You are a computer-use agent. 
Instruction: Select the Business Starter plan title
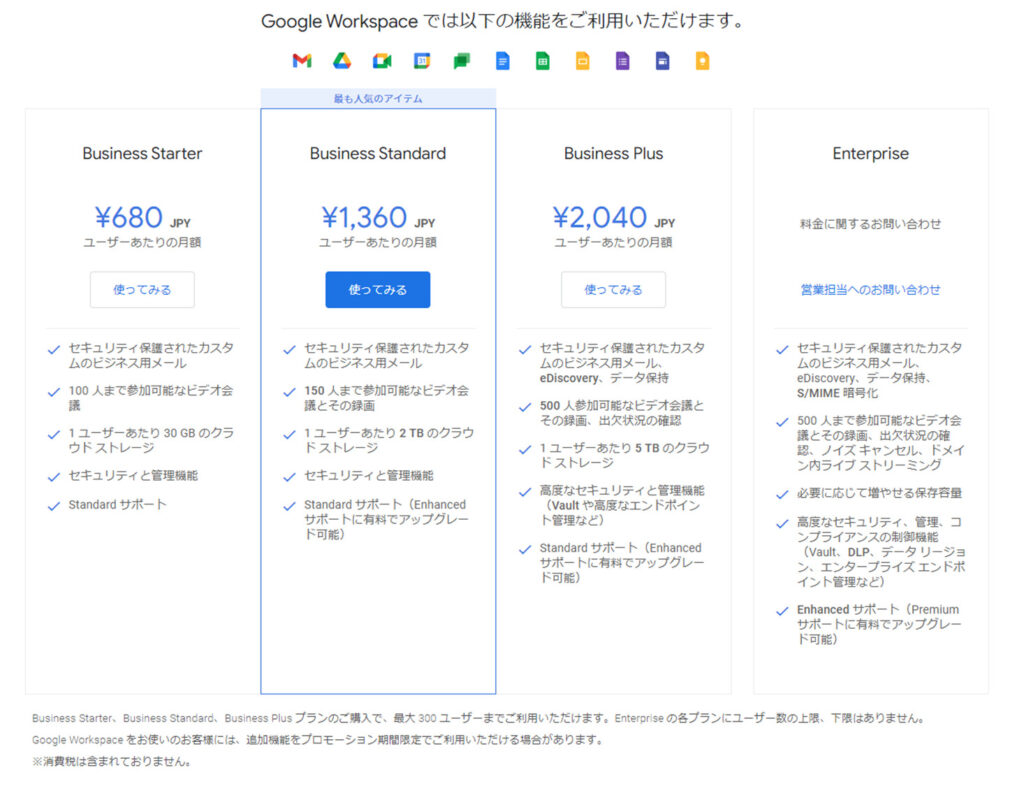pyautogui.click(x=142, y=153)
